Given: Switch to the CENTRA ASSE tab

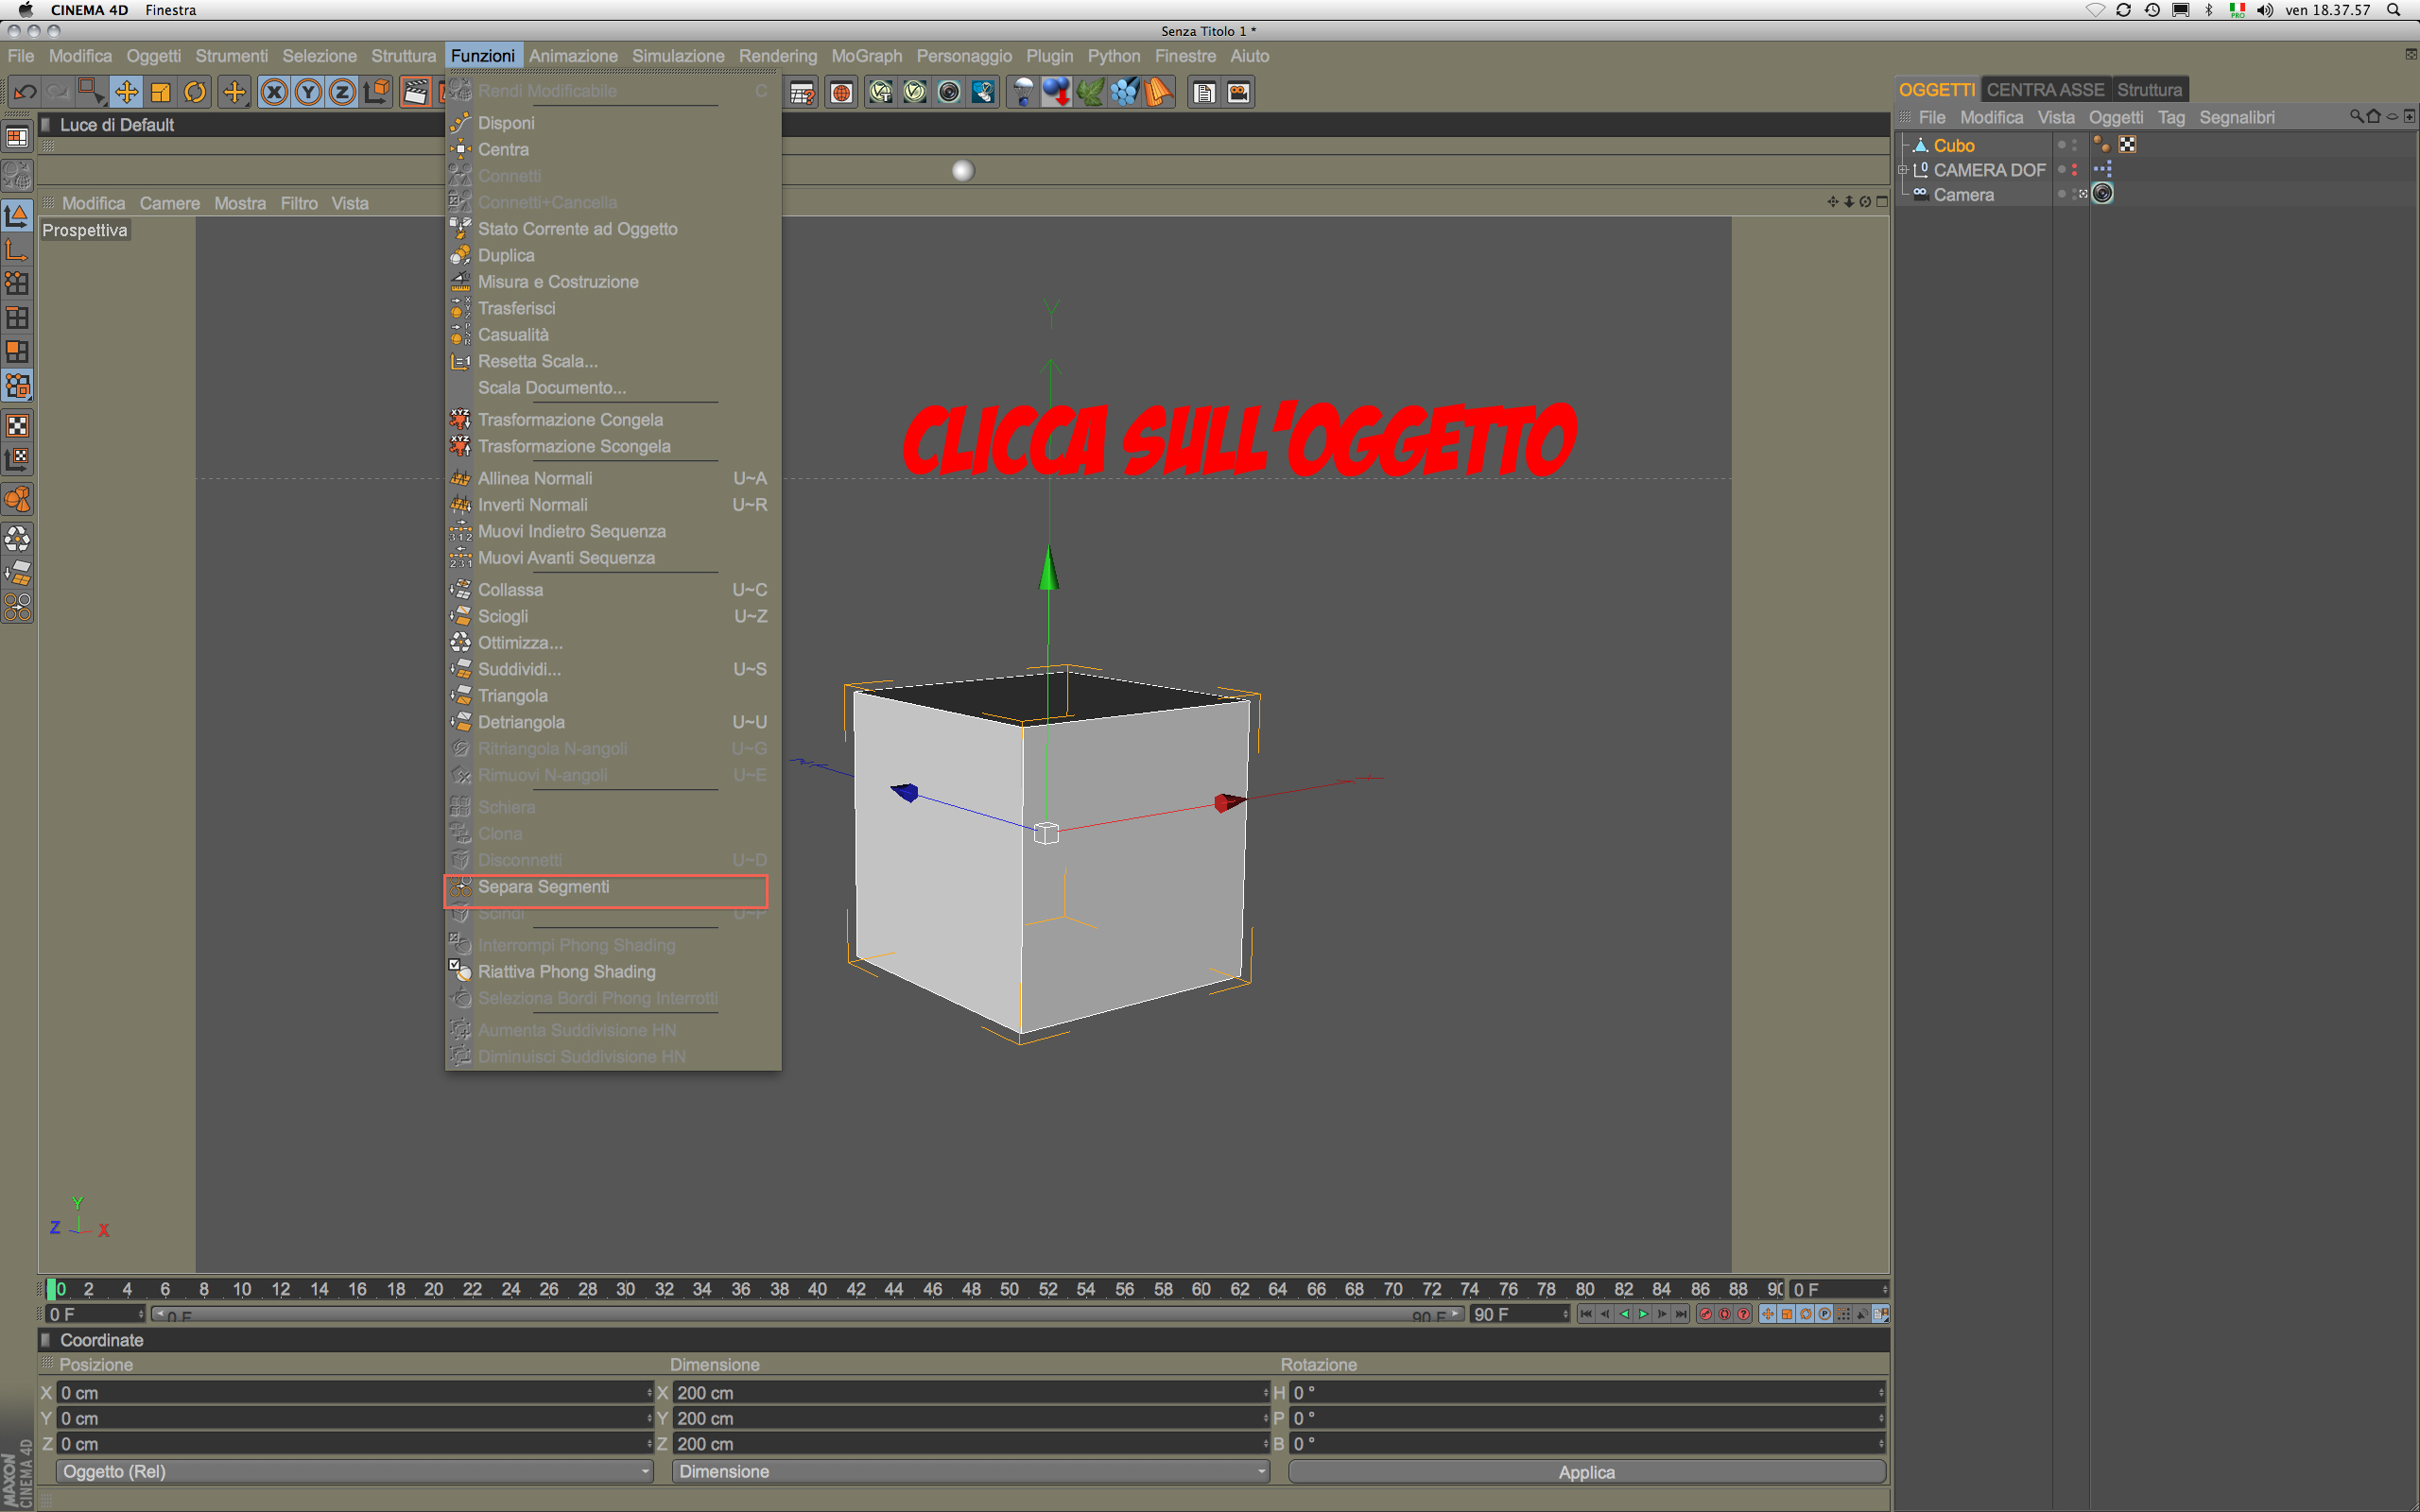Looking at the screenshot, I should pos(2045,90).
